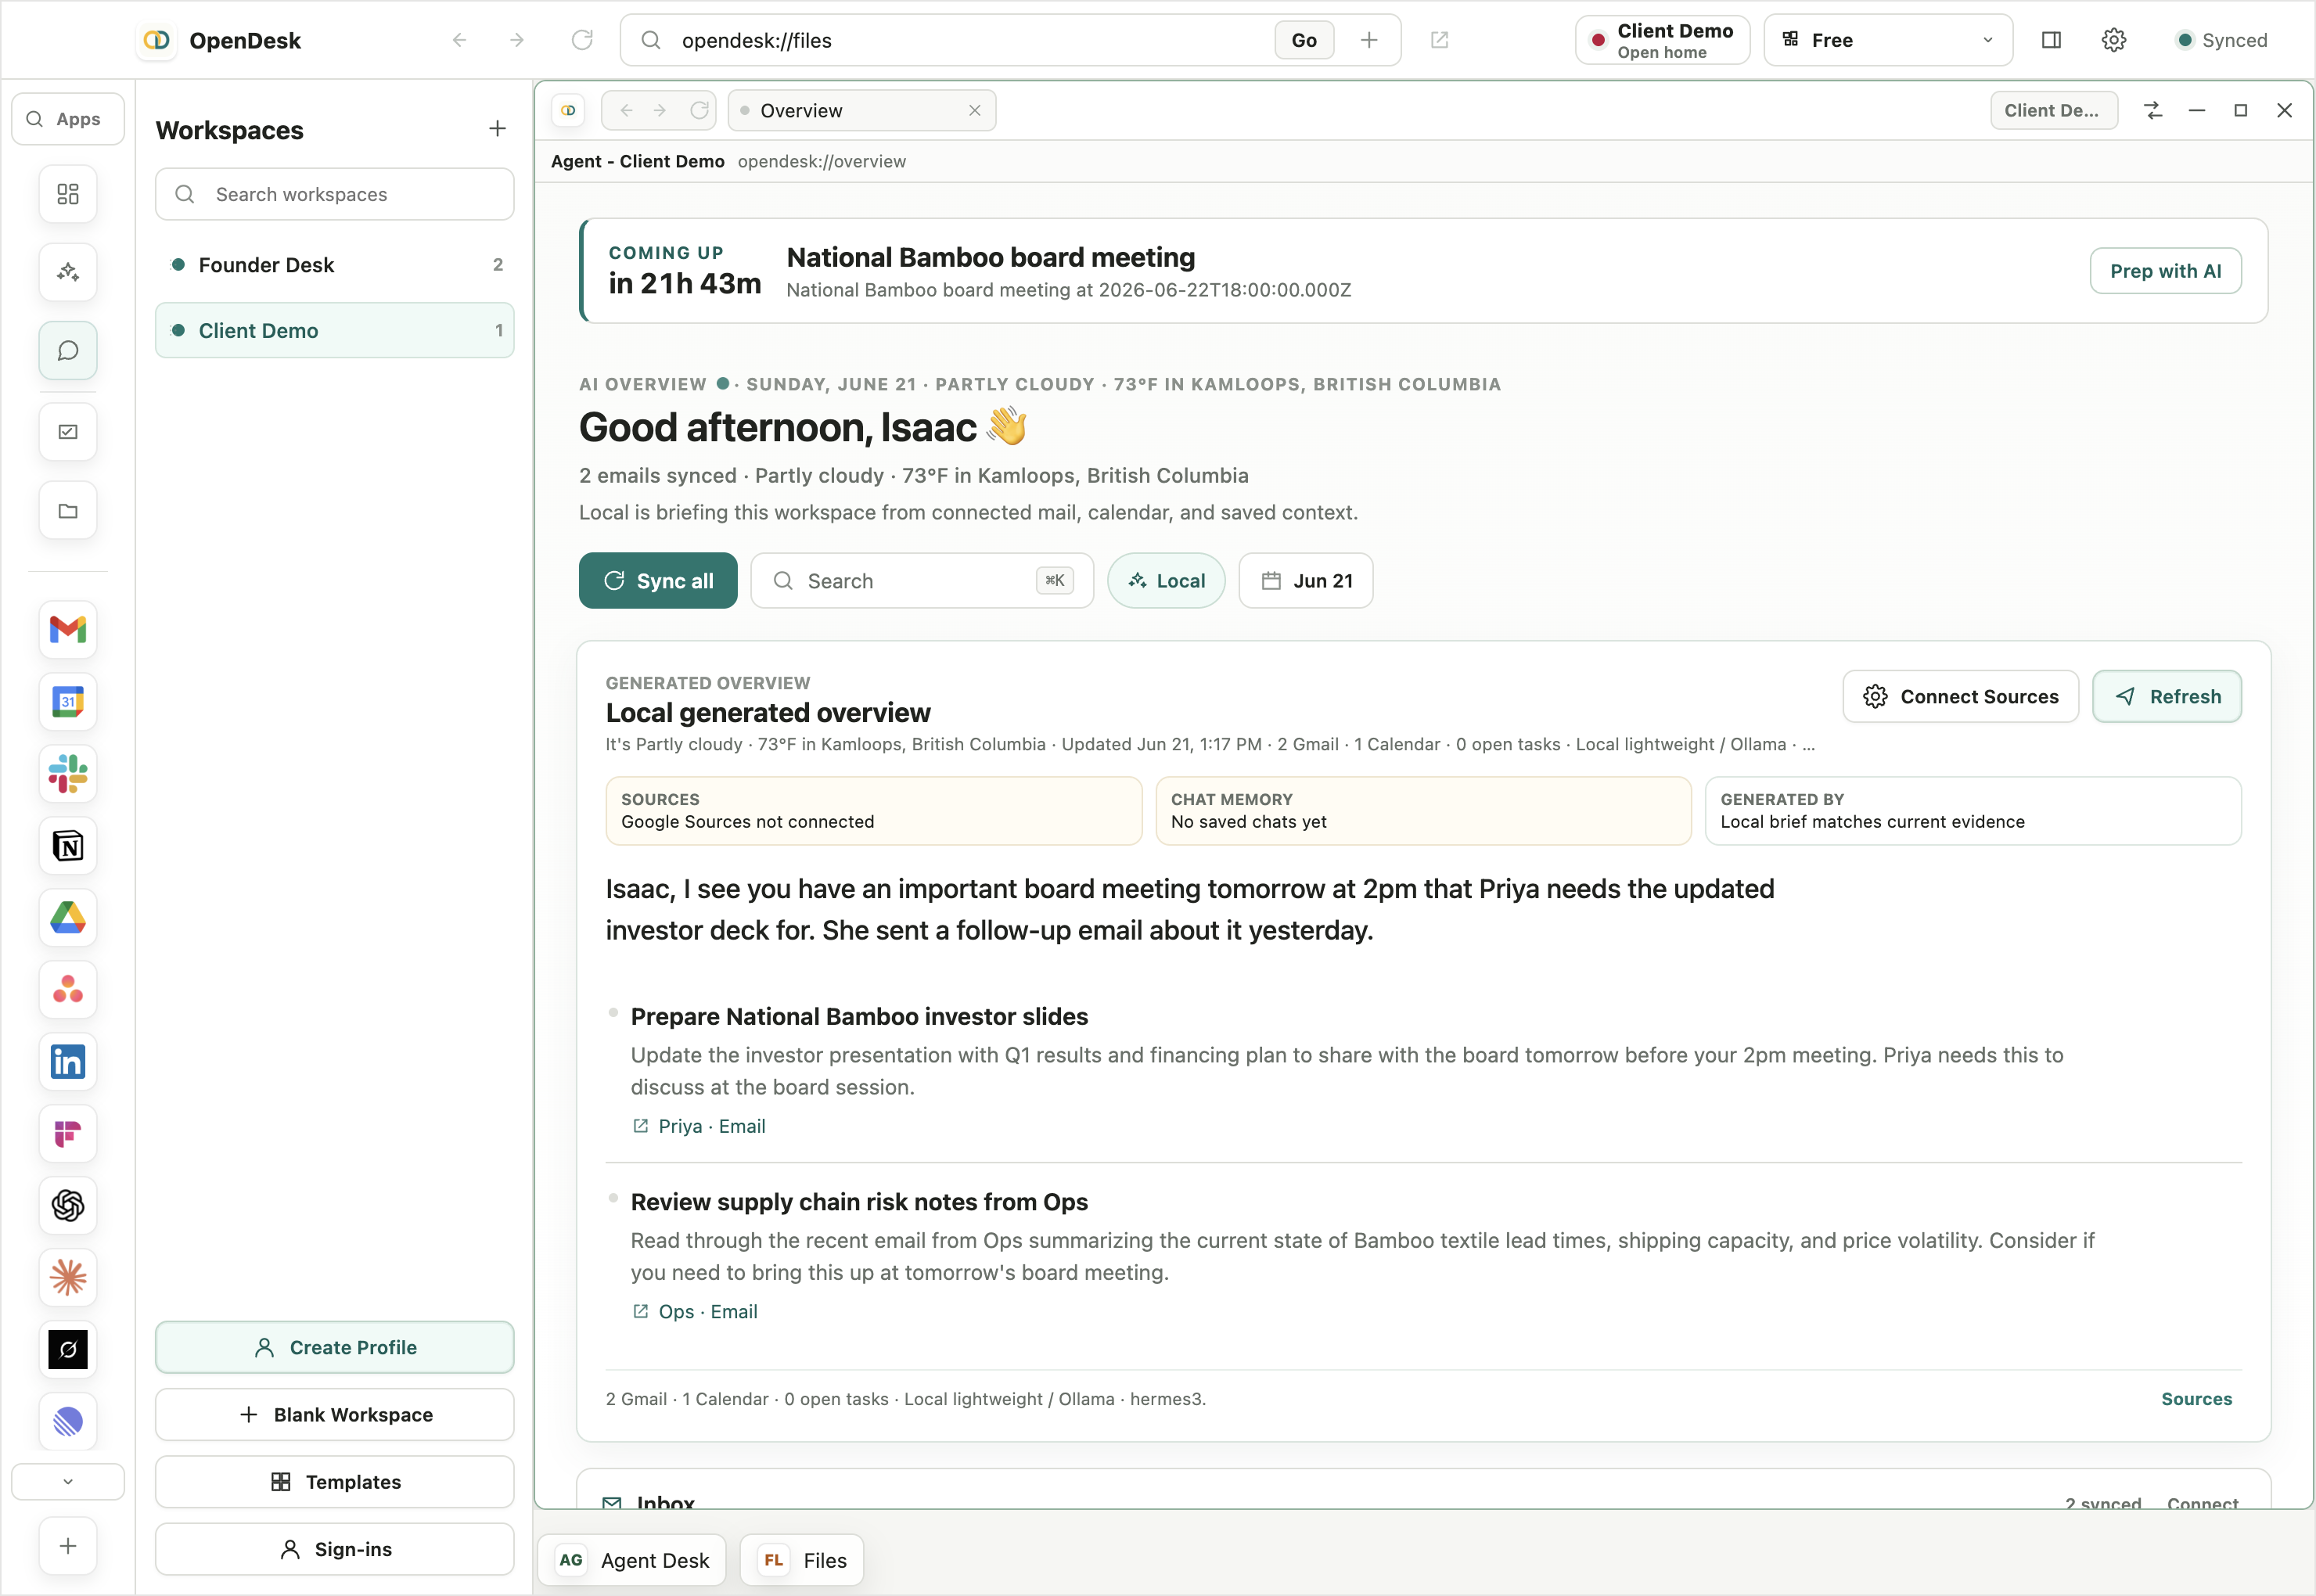Open the settings gear in the top bar
Screen dimensions: 2316x1596
tap(2113, 40)
